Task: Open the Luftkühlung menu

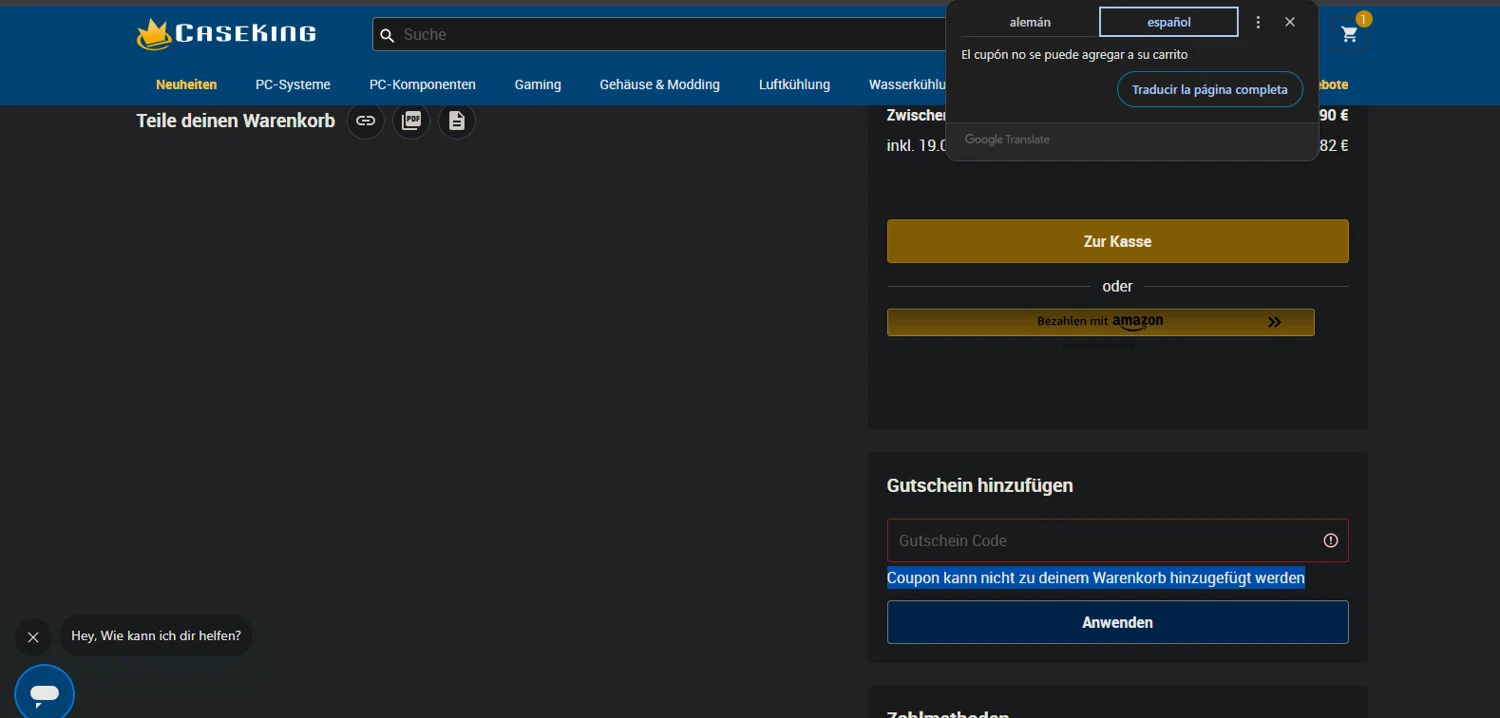Action: [794, 85]
